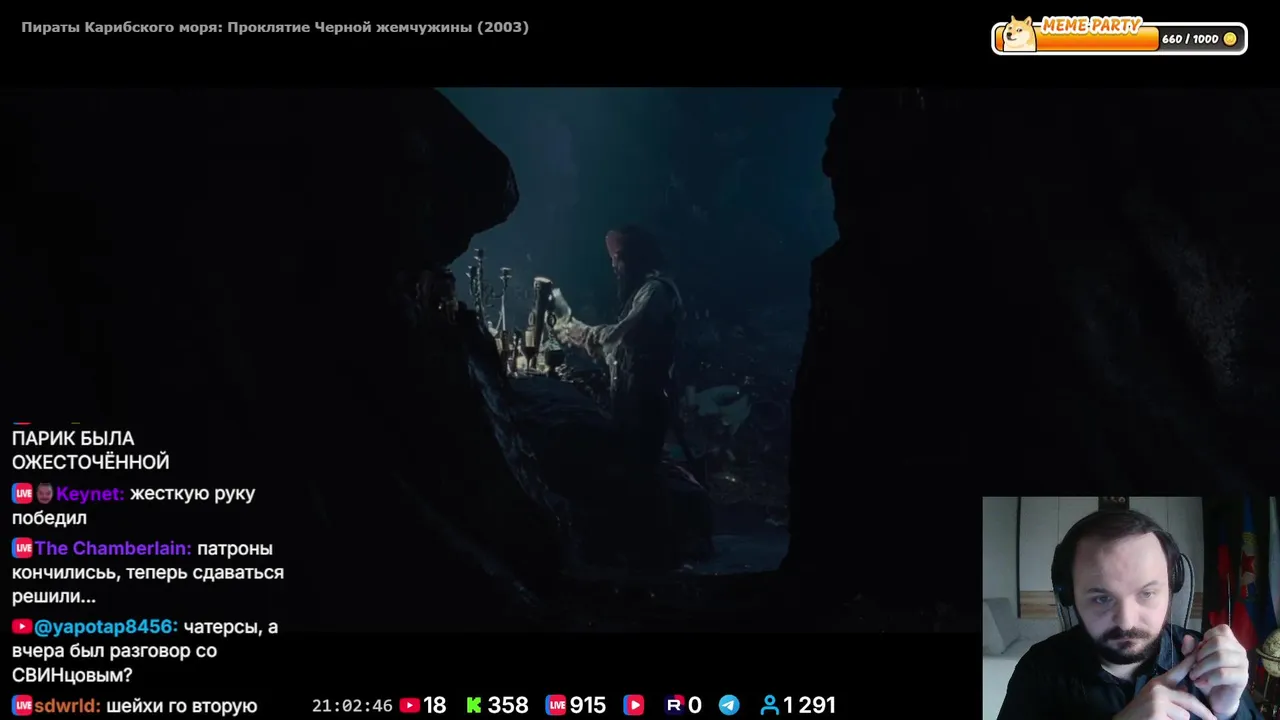The width and height of the screenshot is (1280, 720).
Task: Click the movie title text at top
Action: [275, 27]
